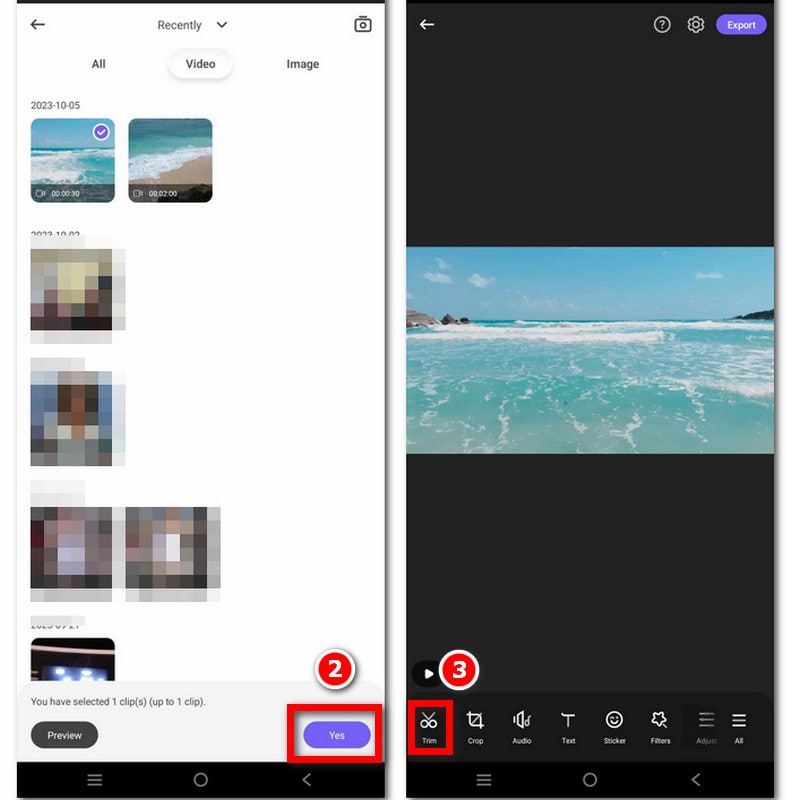Tap the dark video thumbnail at list bottom
This screenshot has height=800, width=792.
click(72, 659)
